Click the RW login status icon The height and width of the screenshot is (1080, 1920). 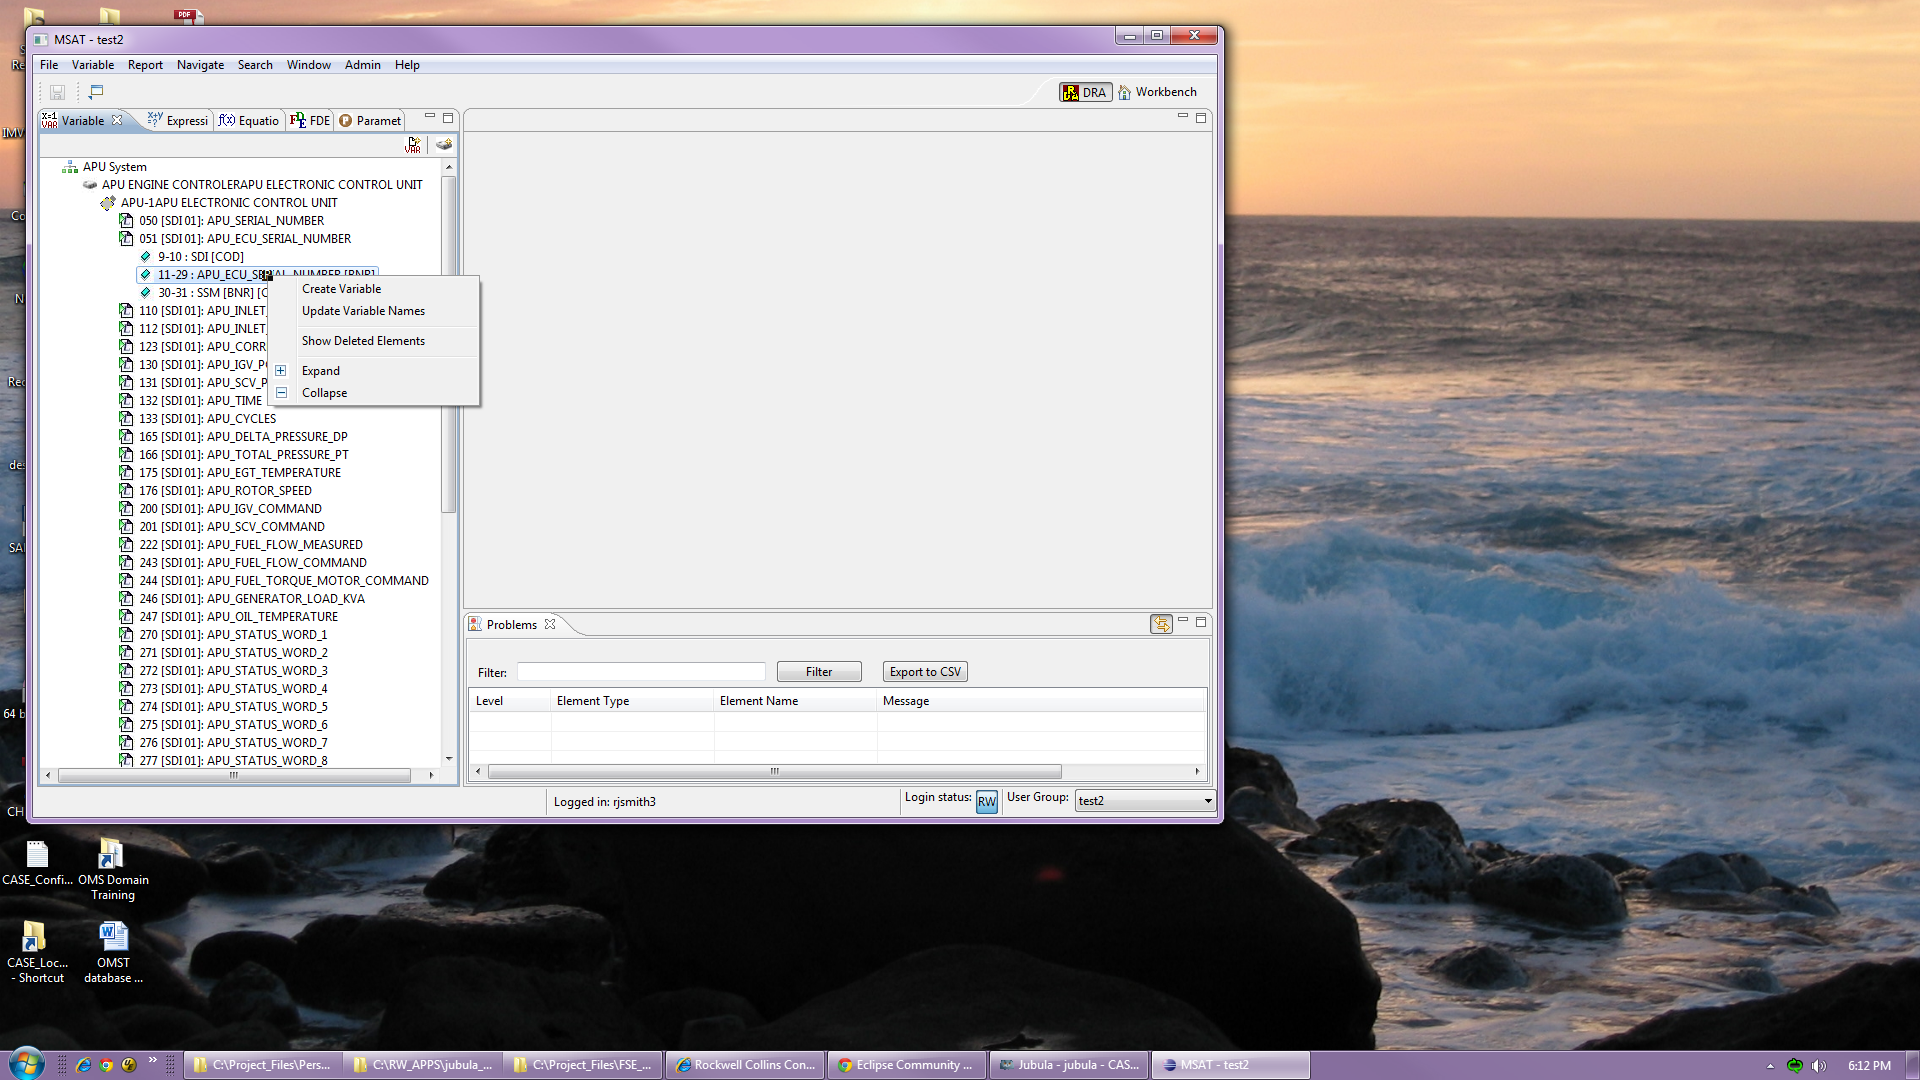point(986,801)
